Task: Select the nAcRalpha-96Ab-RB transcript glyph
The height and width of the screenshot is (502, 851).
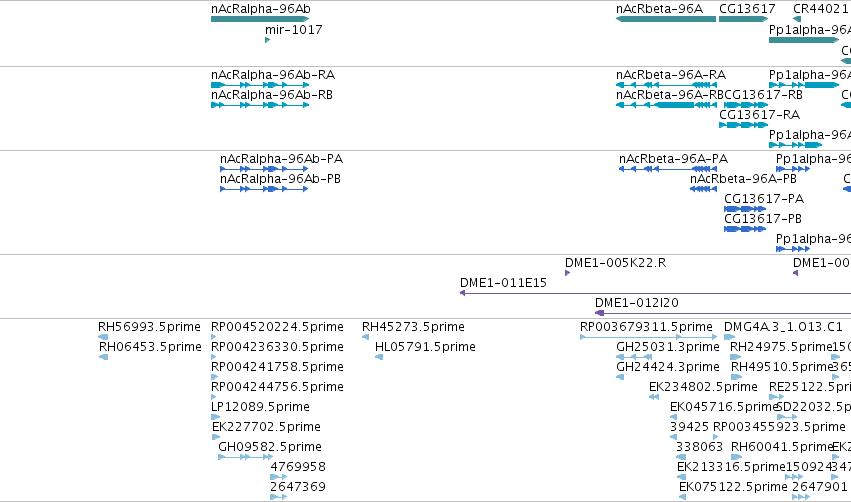Action: [260, 105]
